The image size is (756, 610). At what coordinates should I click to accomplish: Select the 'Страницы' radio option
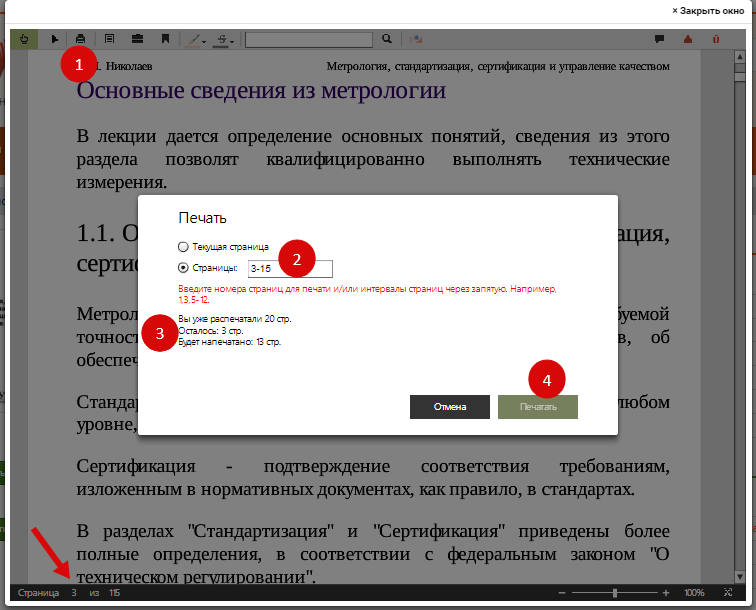point(182,268)
